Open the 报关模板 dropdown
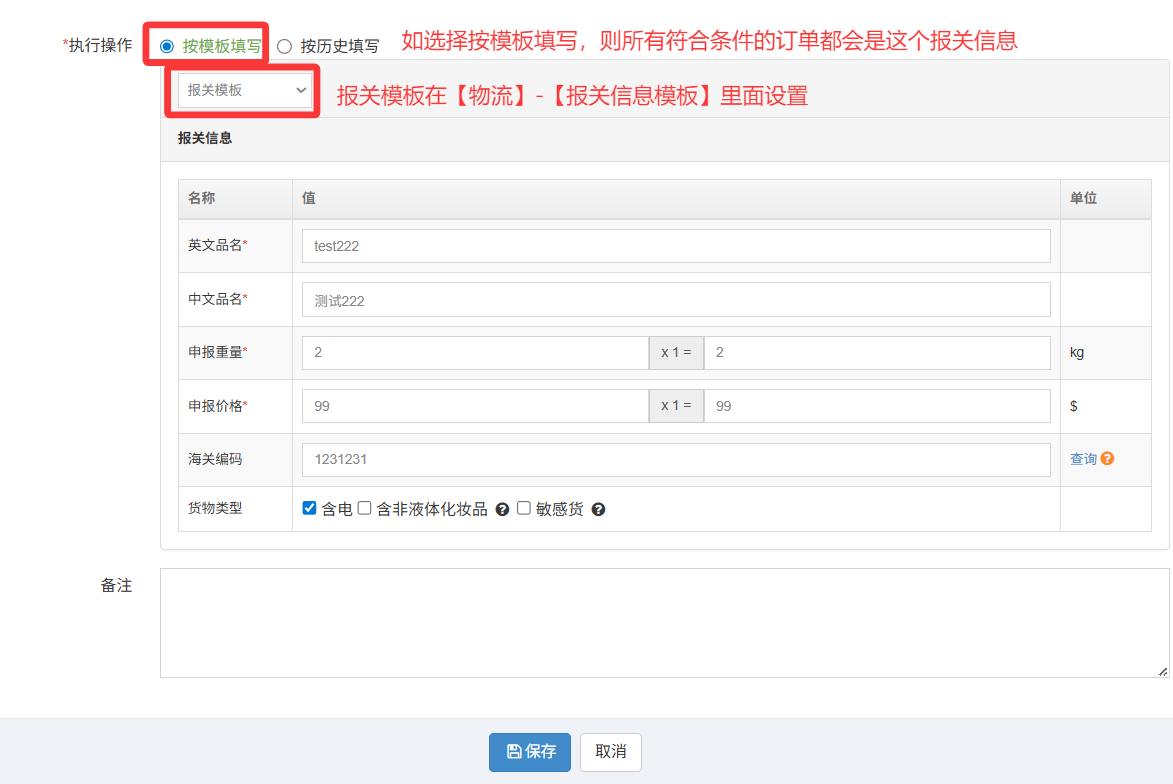The image size is (1173, 784). coord(246,90)
